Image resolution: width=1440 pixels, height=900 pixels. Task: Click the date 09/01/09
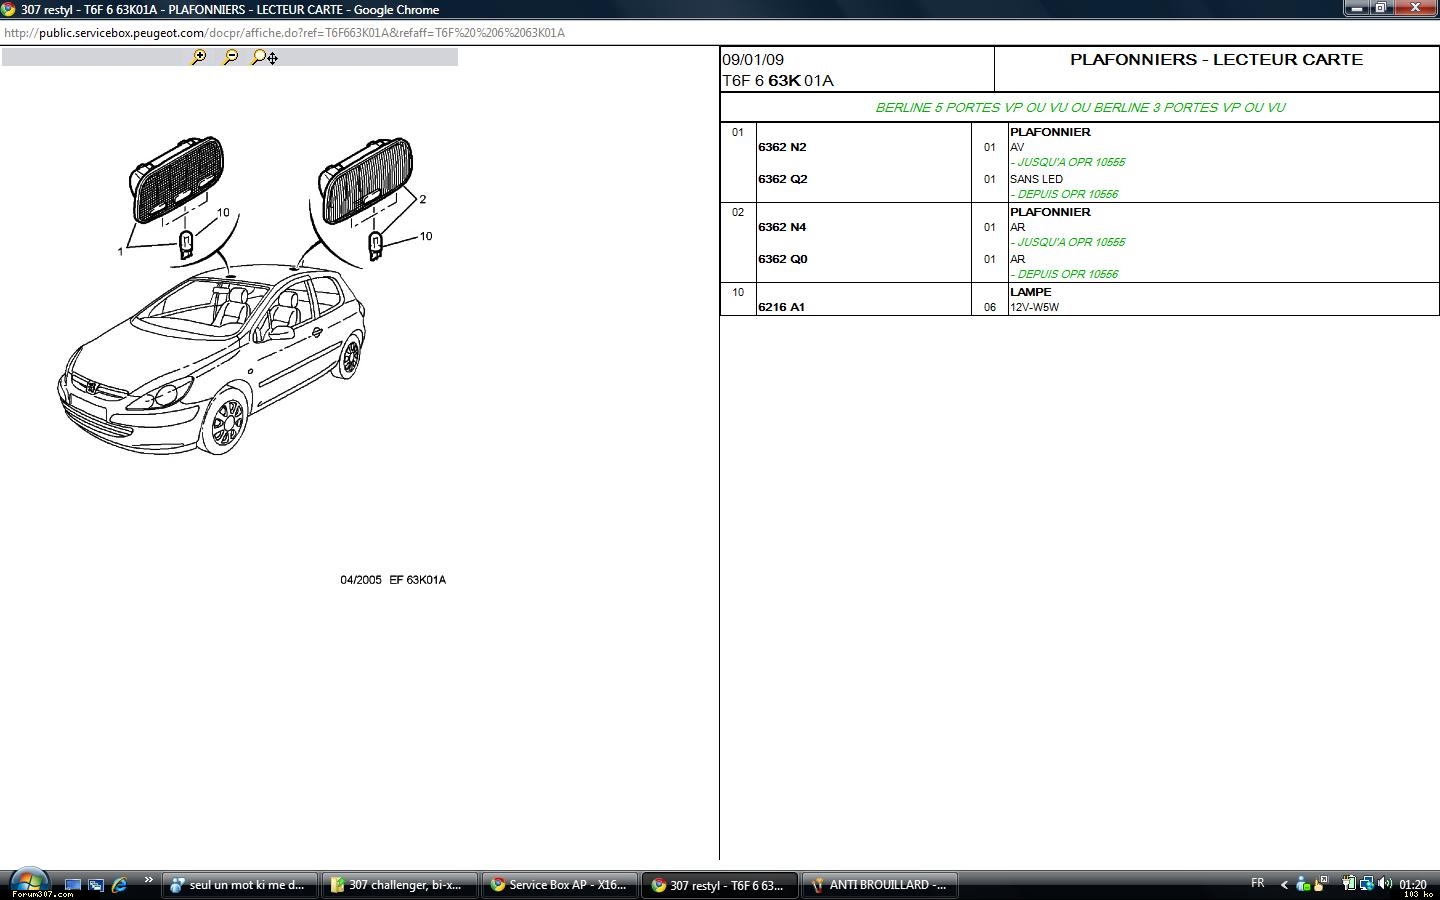coord(753,60)
